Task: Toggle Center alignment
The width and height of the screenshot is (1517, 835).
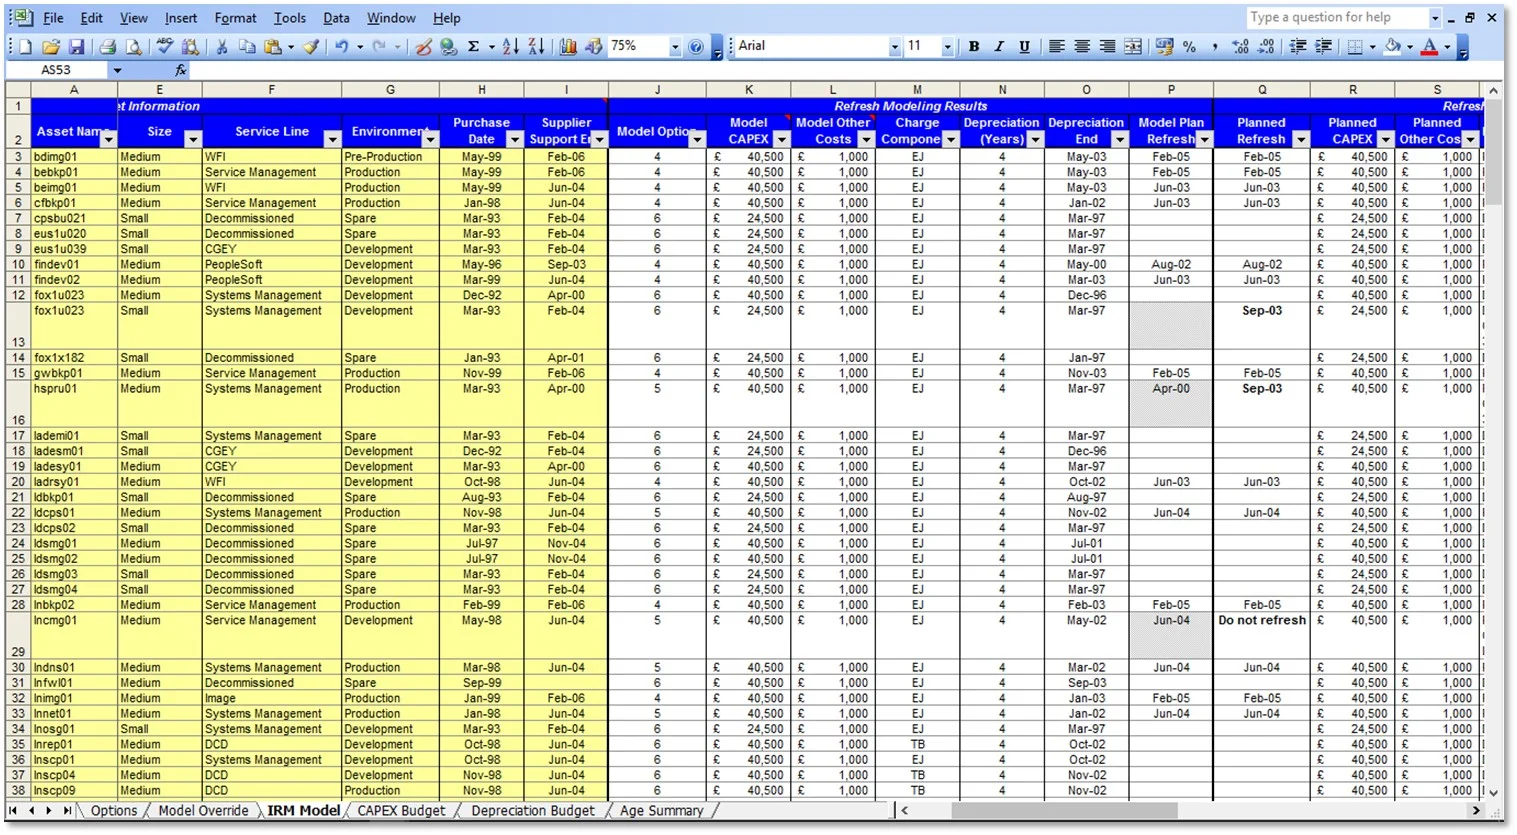Action: [x=1082, y=46]
